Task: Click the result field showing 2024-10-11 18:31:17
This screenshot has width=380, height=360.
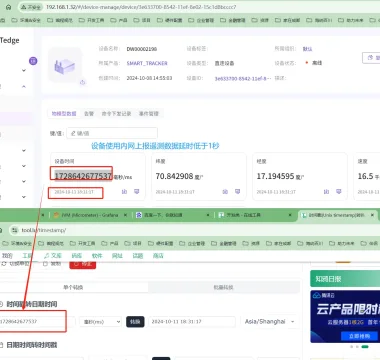Action: [192, 322]
